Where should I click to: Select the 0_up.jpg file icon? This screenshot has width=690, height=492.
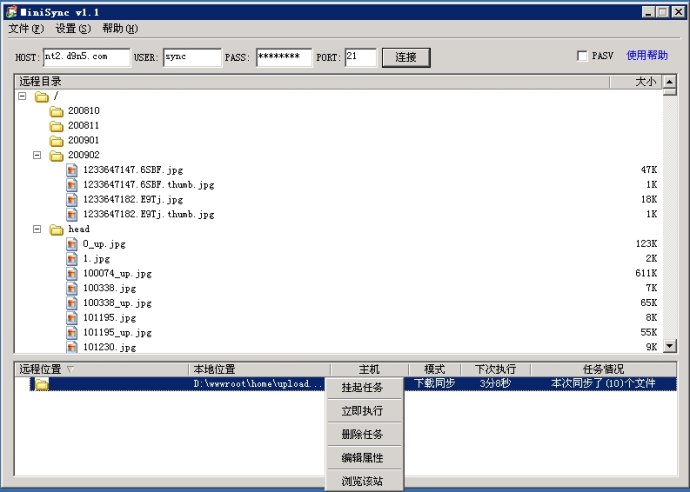[72, 244]
